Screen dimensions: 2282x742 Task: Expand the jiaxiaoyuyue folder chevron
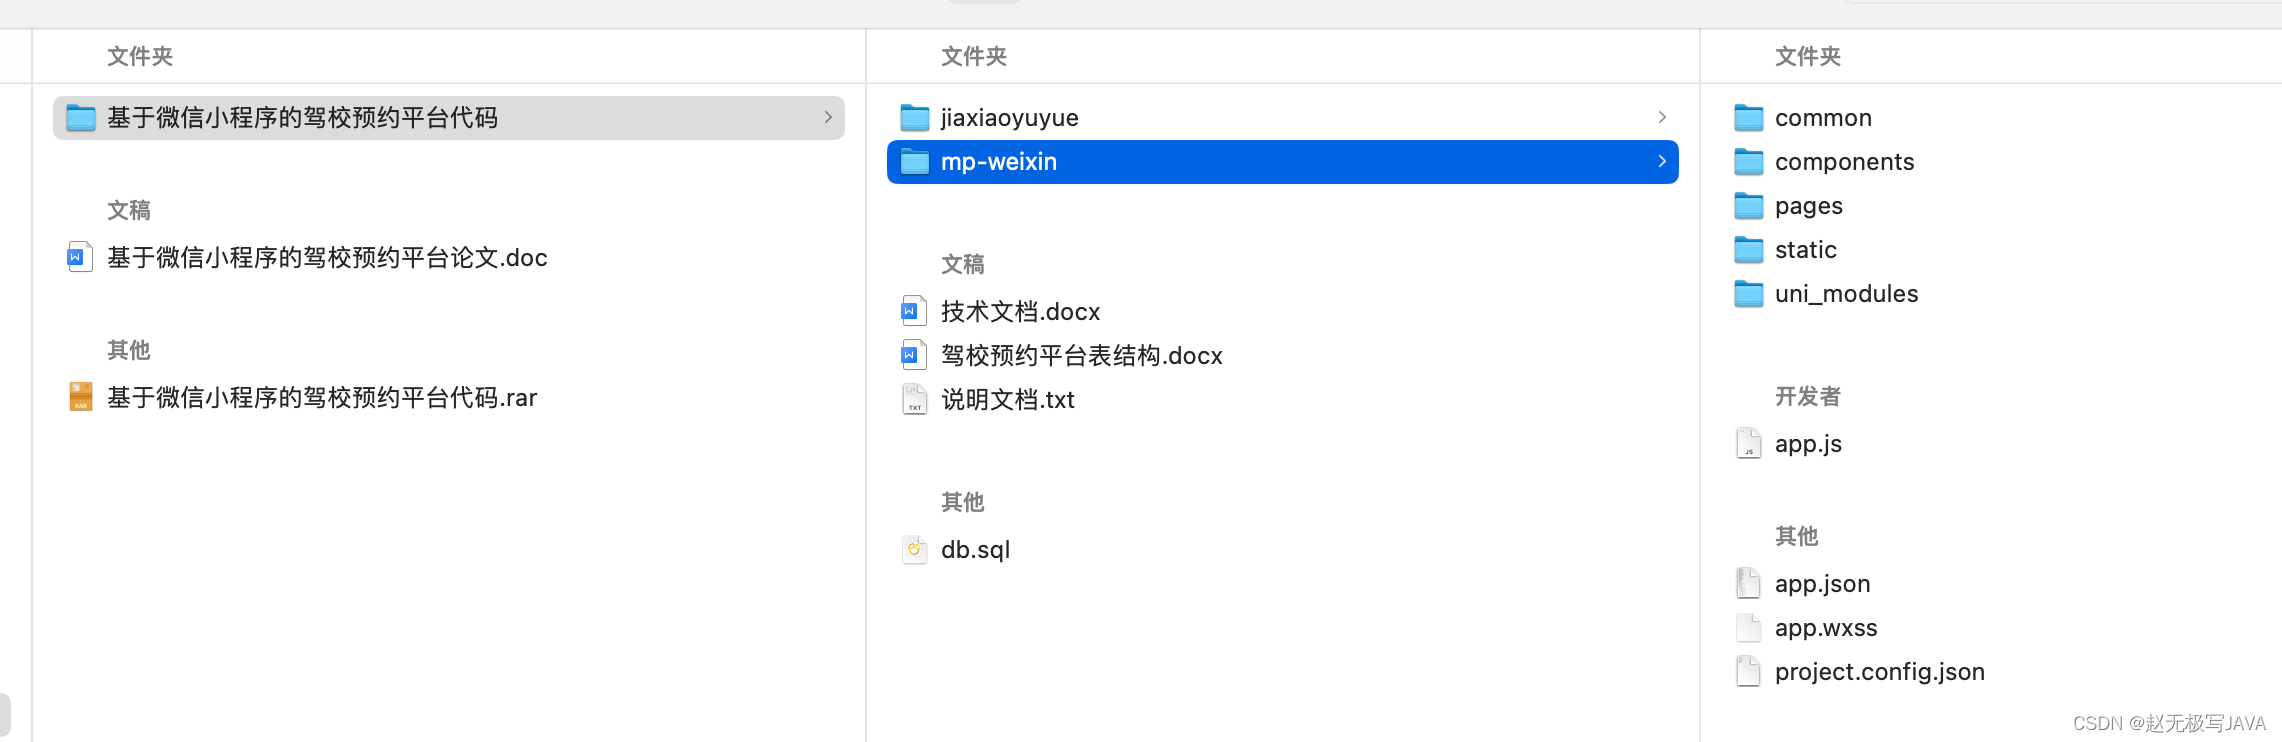pyautogui.click(x=1662, y=117)
